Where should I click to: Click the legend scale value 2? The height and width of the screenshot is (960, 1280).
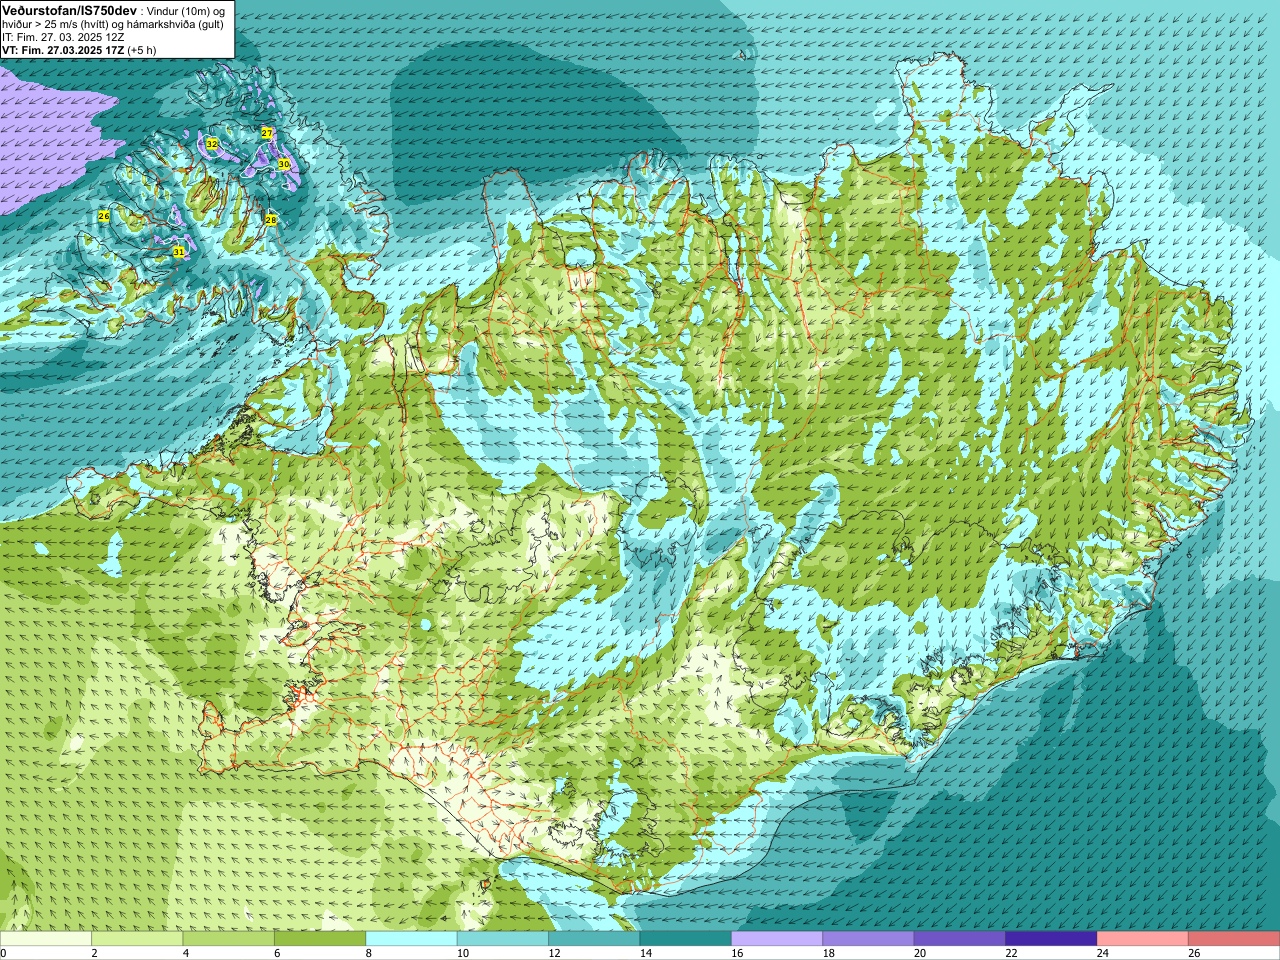pos(95,953)
